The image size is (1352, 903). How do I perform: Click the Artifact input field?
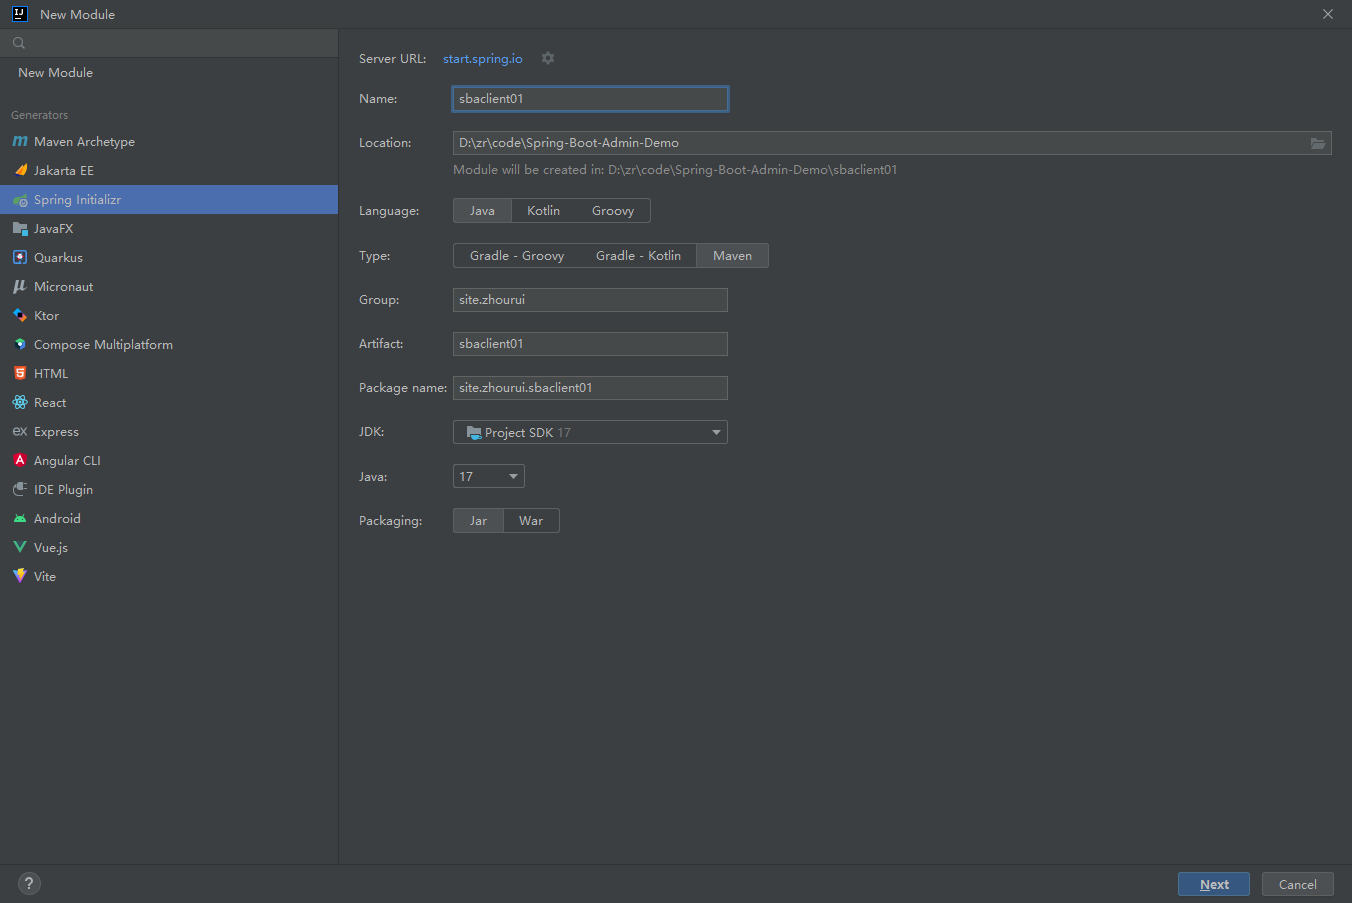(590, 344)
